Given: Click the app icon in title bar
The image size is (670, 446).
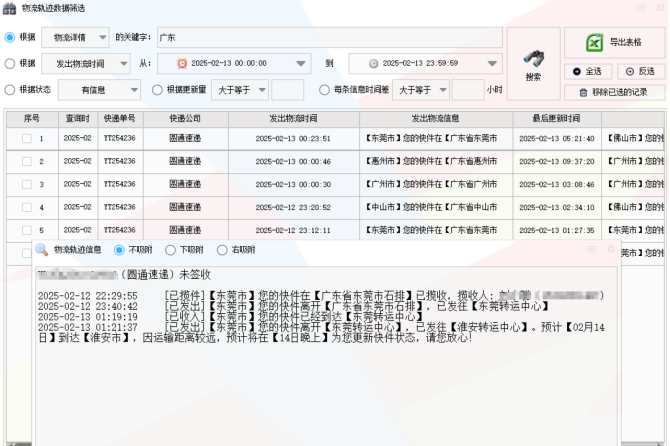Looking at the screenshot, I should coord(9,8).
